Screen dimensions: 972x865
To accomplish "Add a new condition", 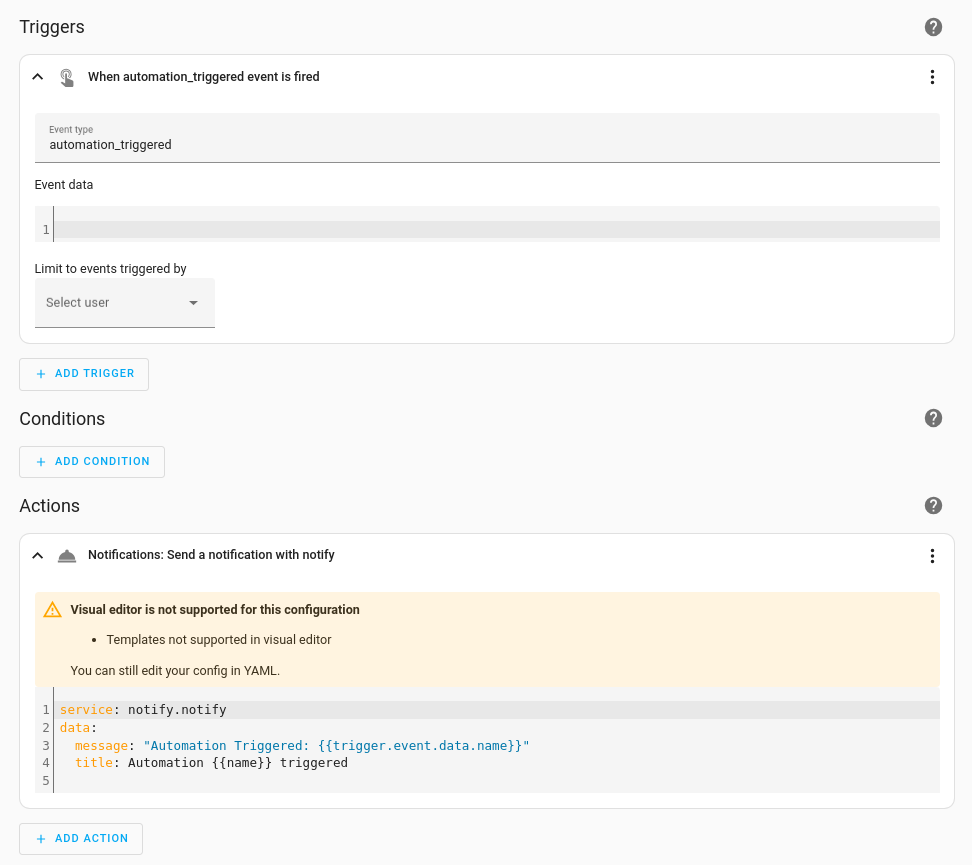I will point(92,462).
